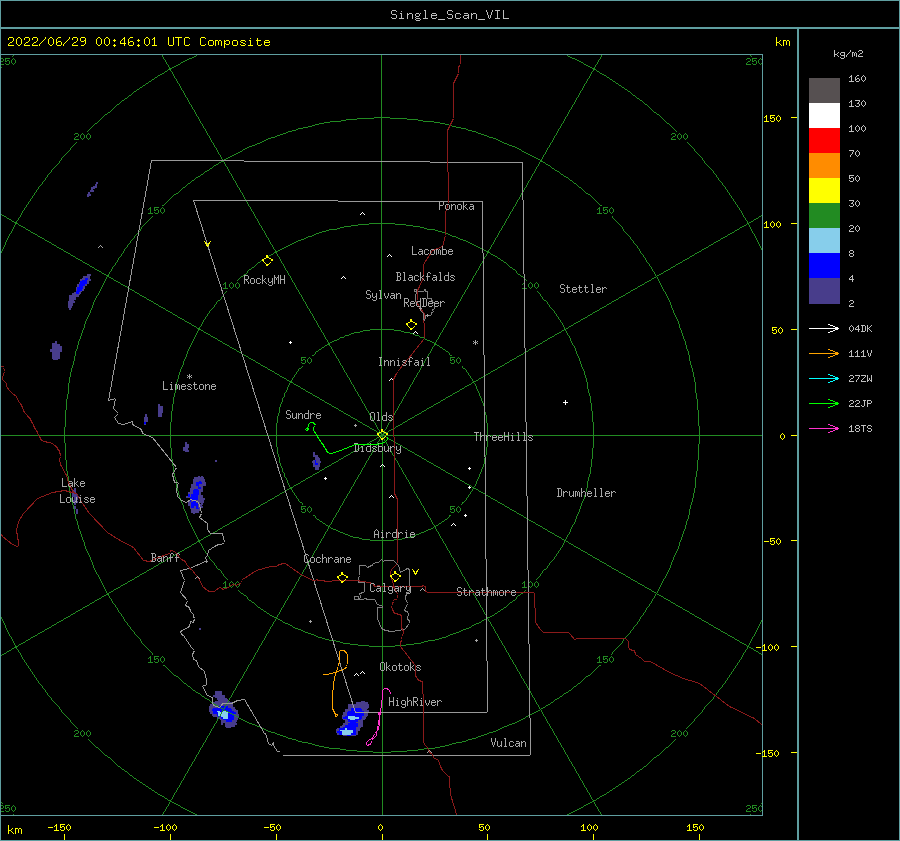
Task: Click the yellow diamond marker near RedDeer
Action: (x=411, y=324)
